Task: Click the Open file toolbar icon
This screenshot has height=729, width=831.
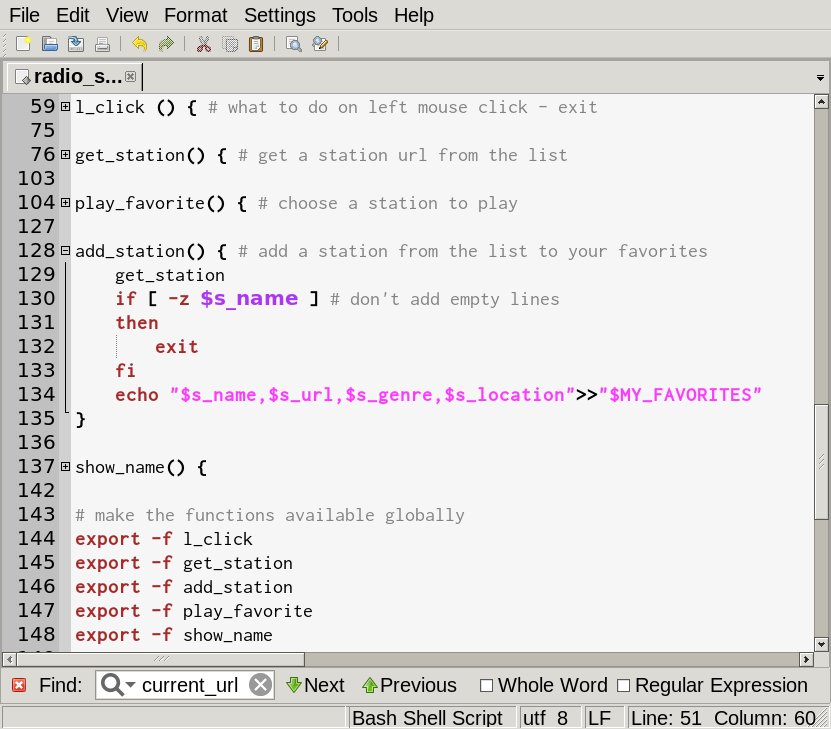Action: (x=50, y=44)
